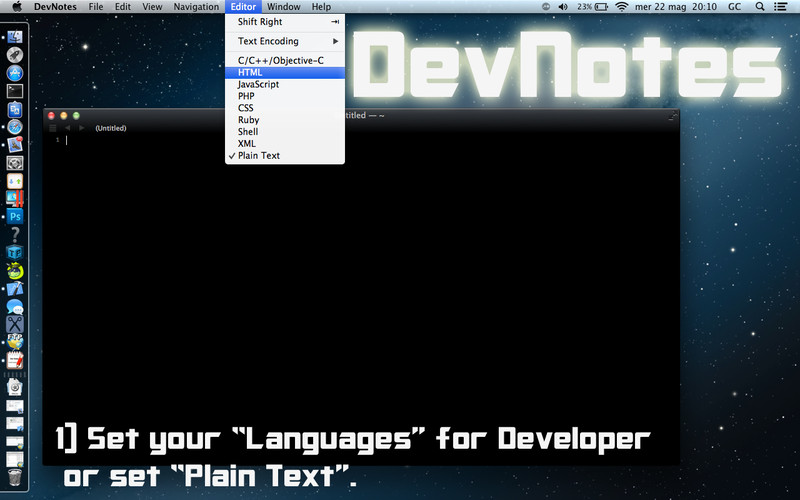800x500 pixels.
Task: Open Notification Center list icon
Action: (780, 7)
